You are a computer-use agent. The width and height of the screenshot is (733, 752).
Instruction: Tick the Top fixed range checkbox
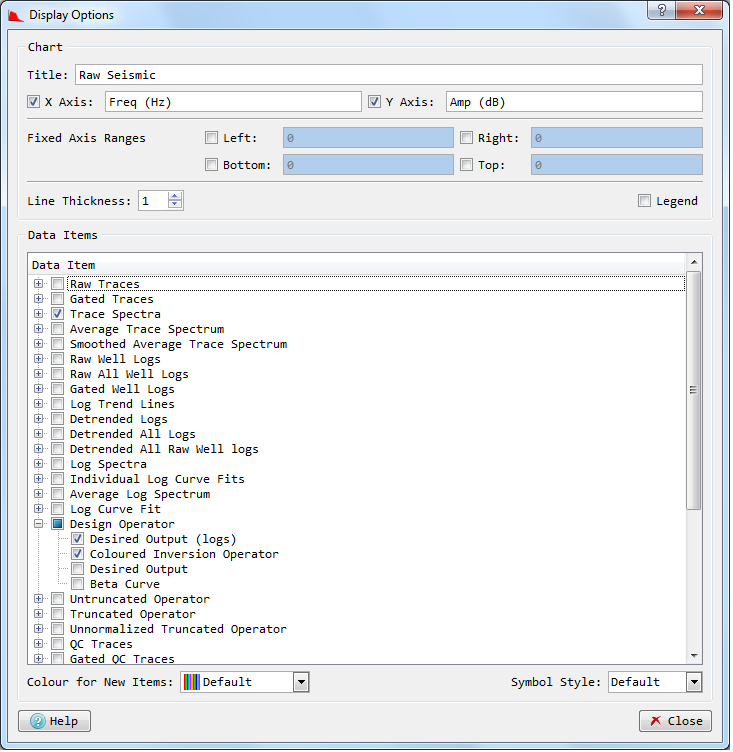tap(468, 165)
